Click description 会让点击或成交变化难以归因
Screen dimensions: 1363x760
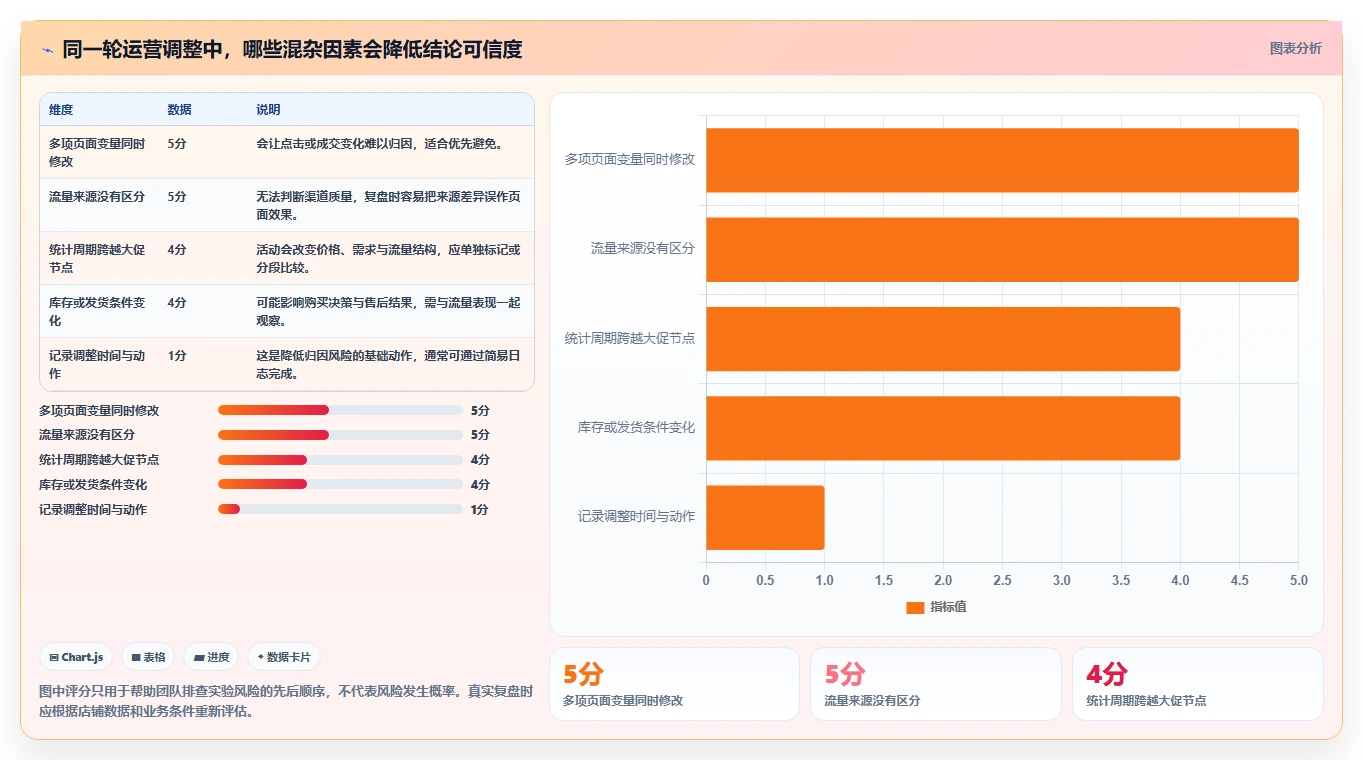(379, 144)
